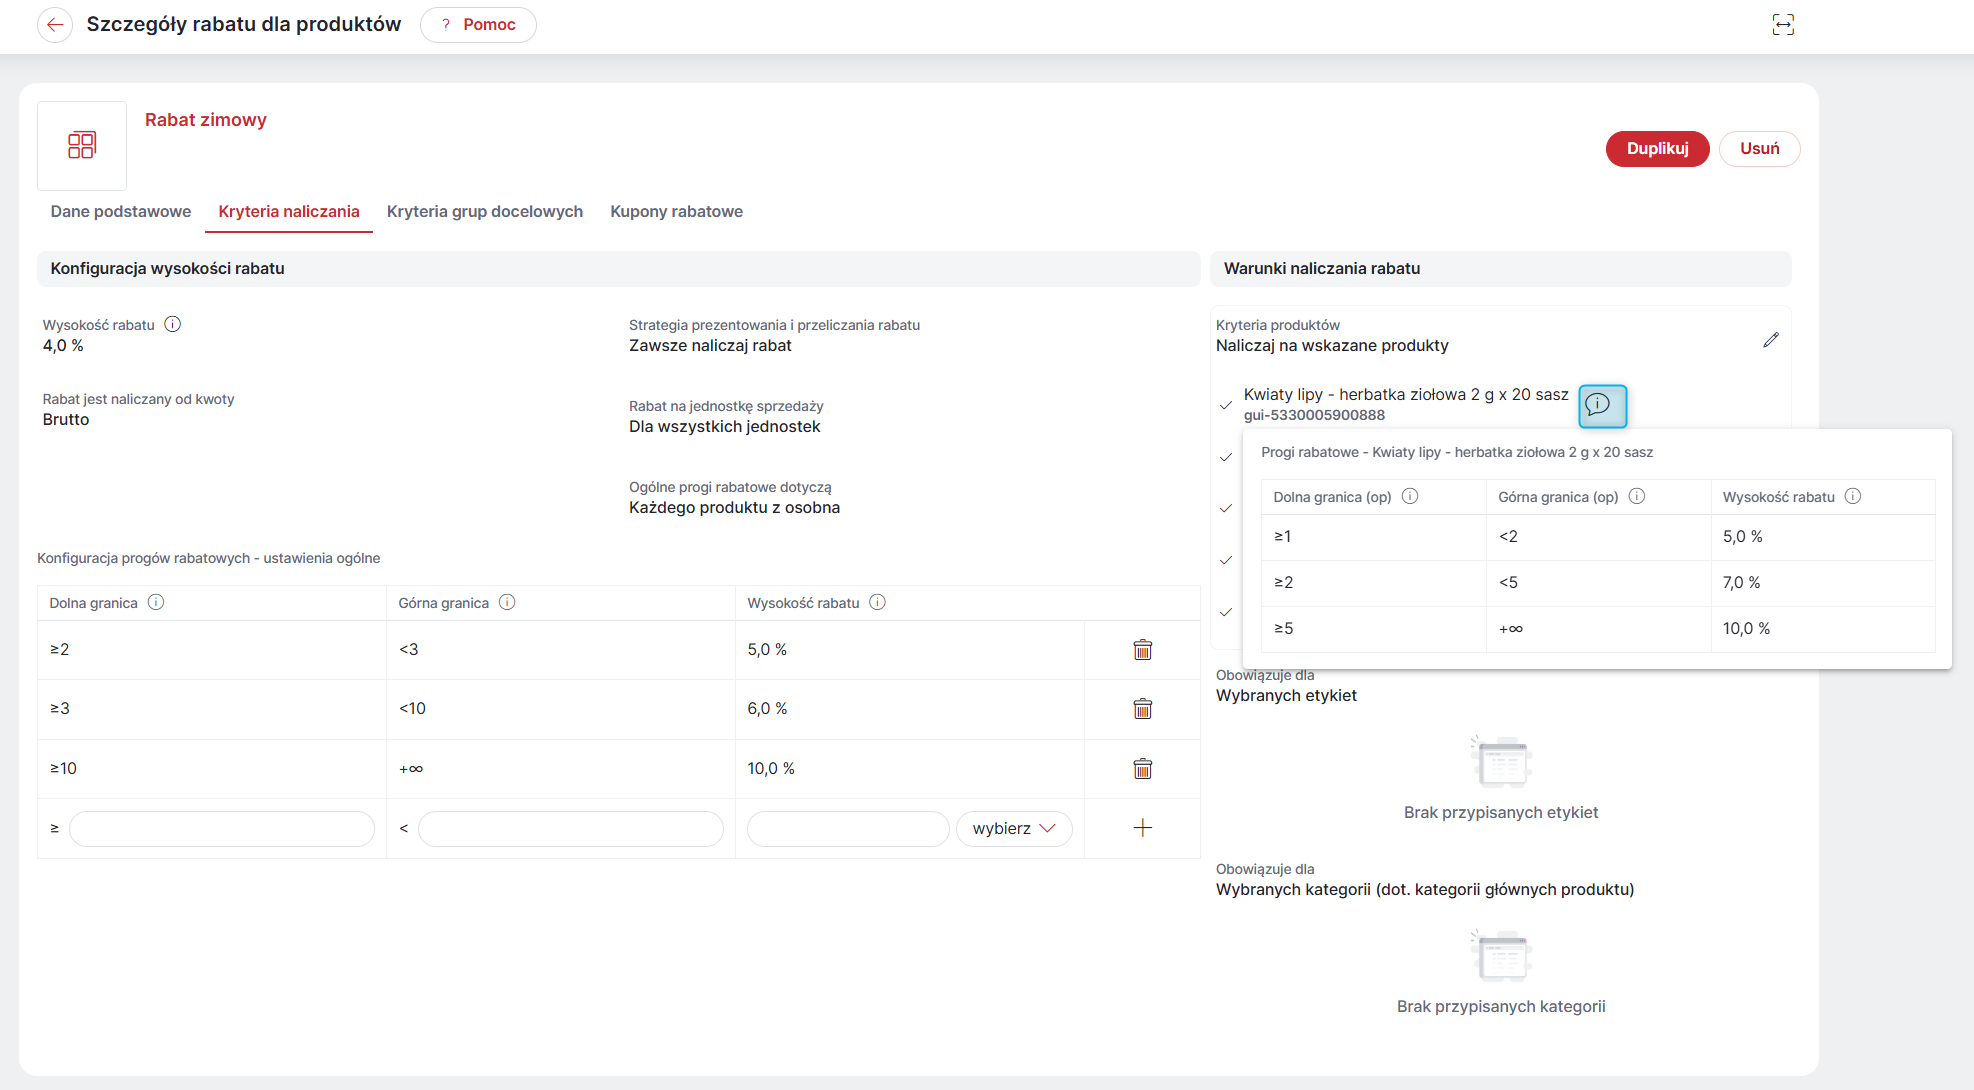Open Kryteria grup docelowych tab
Image resolution: width=1974 pixels, height=1090 pixels.
(485, 212)
